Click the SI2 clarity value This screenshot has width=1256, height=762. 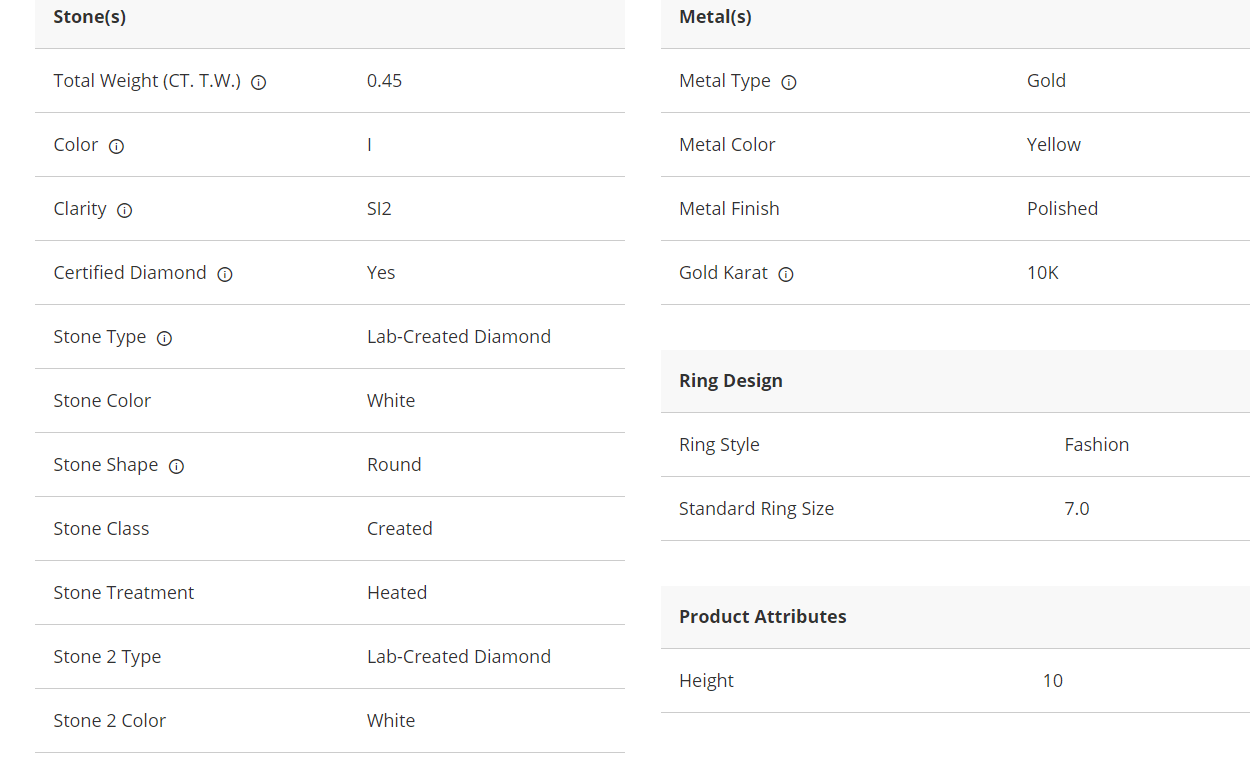(x=379, y=209)
